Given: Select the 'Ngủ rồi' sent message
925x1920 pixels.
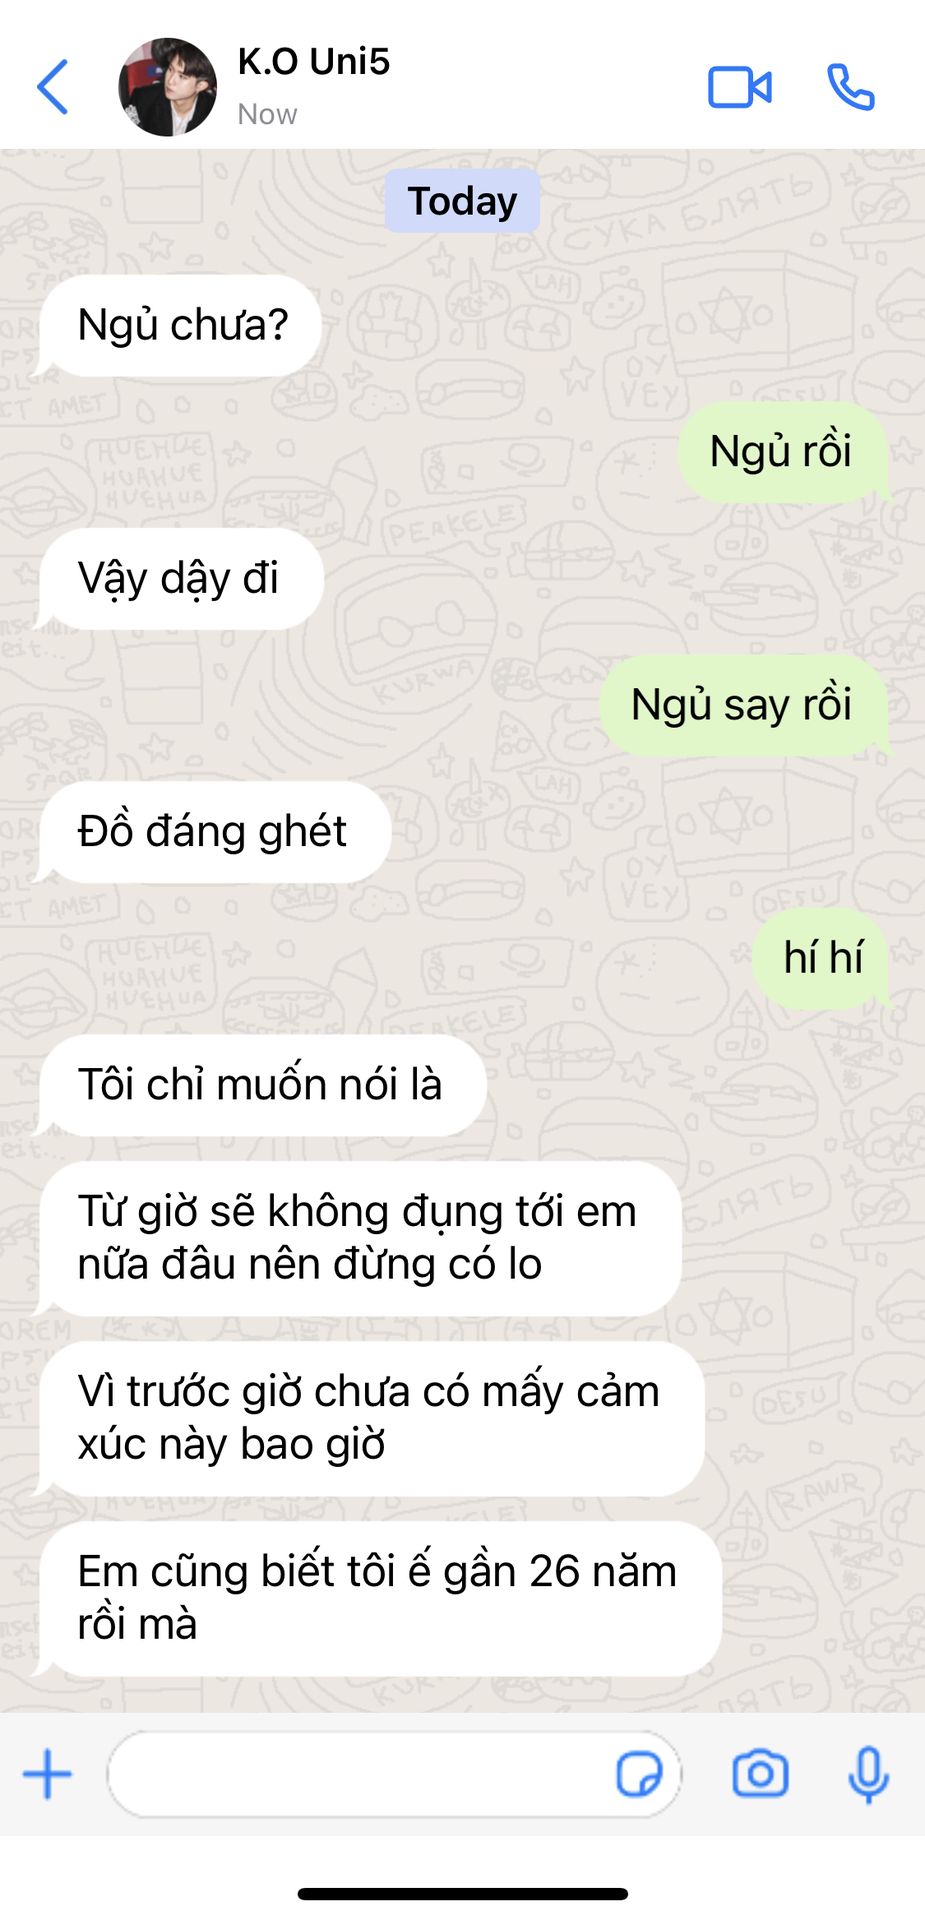Looking at the screenshot, I should point(783,452).
